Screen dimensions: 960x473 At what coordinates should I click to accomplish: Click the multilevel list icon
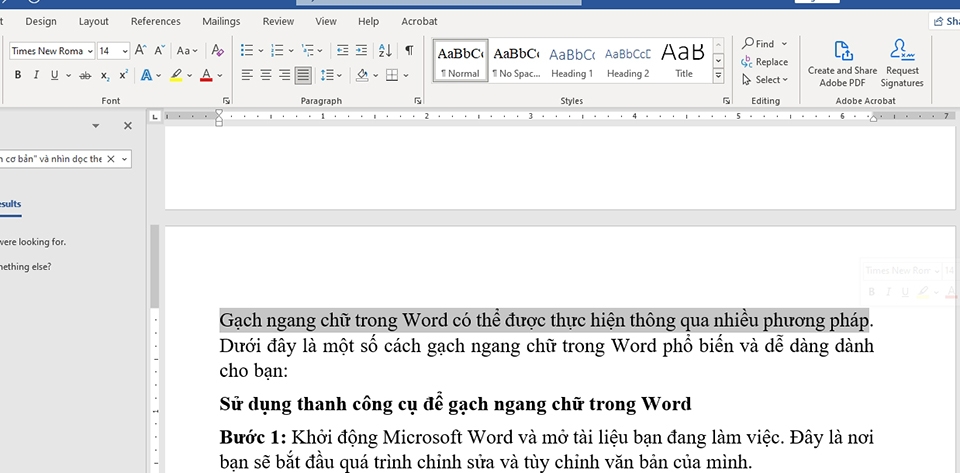[308, 51]
